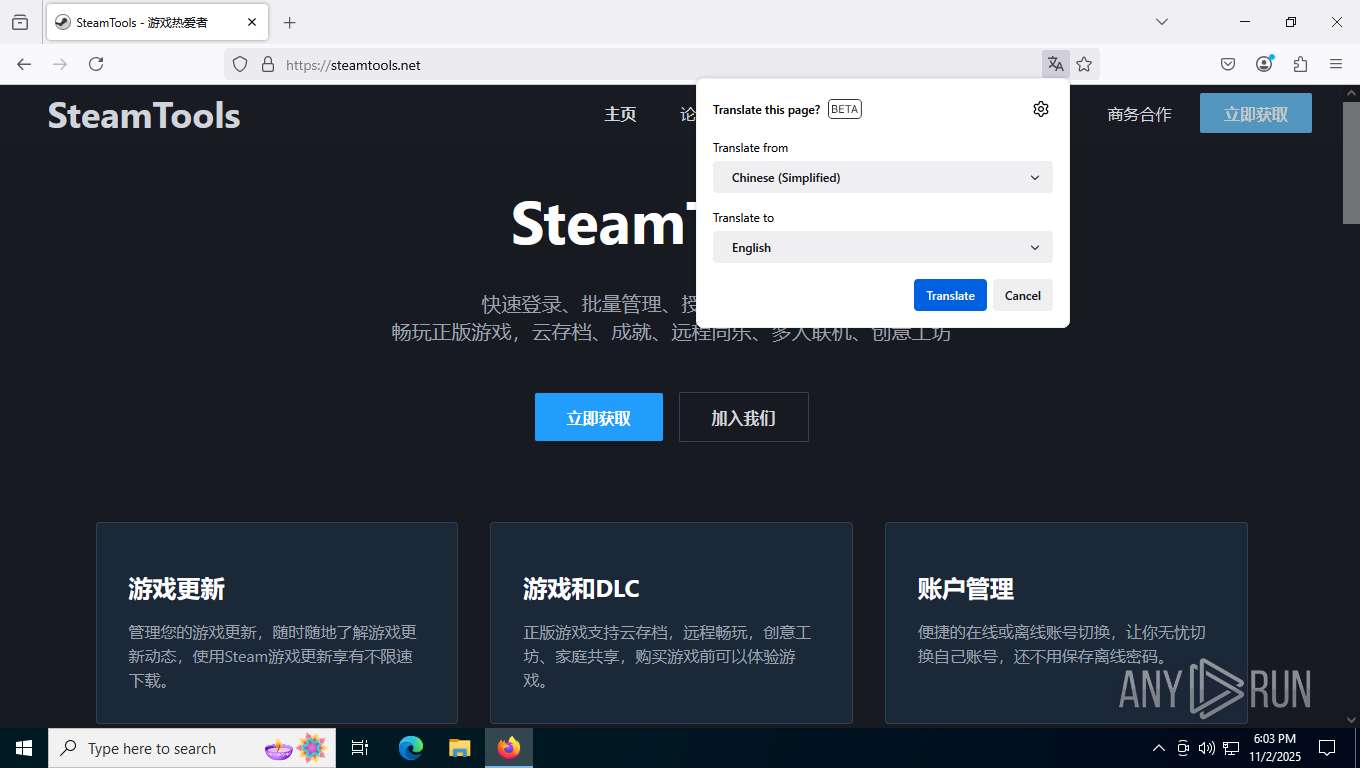Click the 游戏更新 card heading
This screenshot has width=1360, height=768.
coord(176,589)
